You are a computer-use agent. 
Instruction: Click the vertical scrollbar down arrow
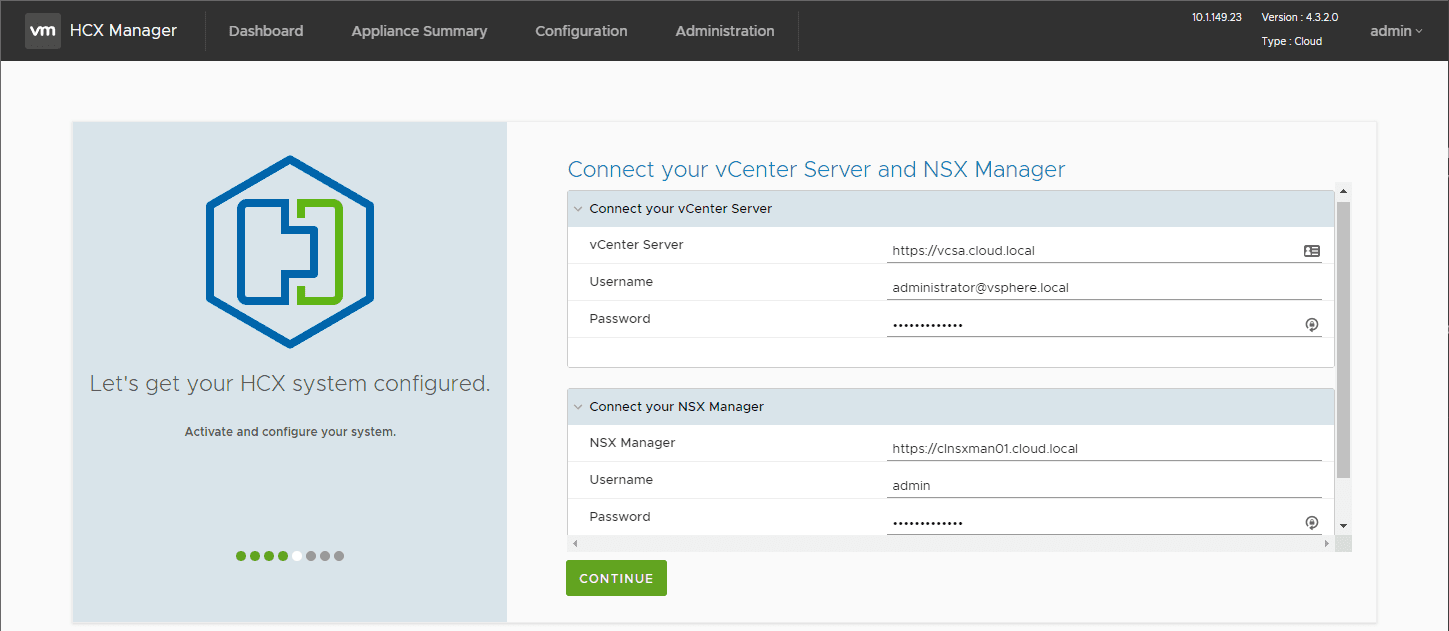coord(1343,525)
